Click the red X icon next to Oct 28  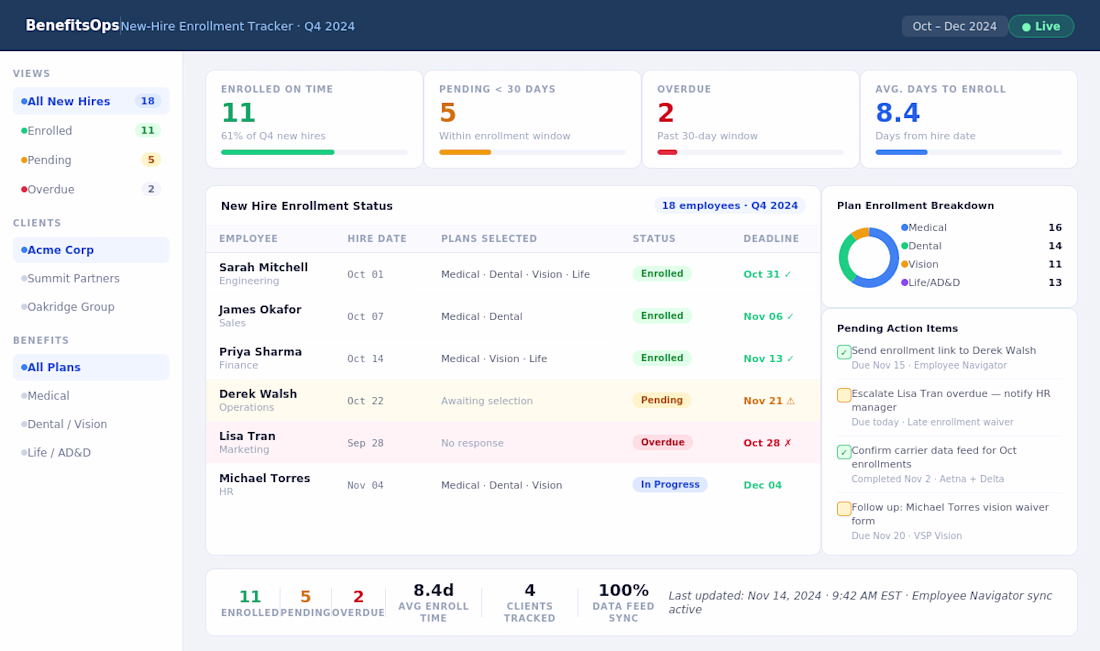click(788, 443)
